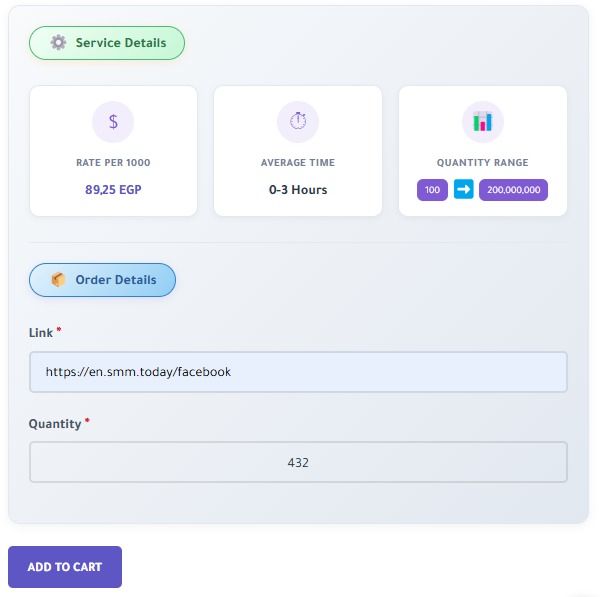Click the dollar sign rate icon

pos(113,122)
